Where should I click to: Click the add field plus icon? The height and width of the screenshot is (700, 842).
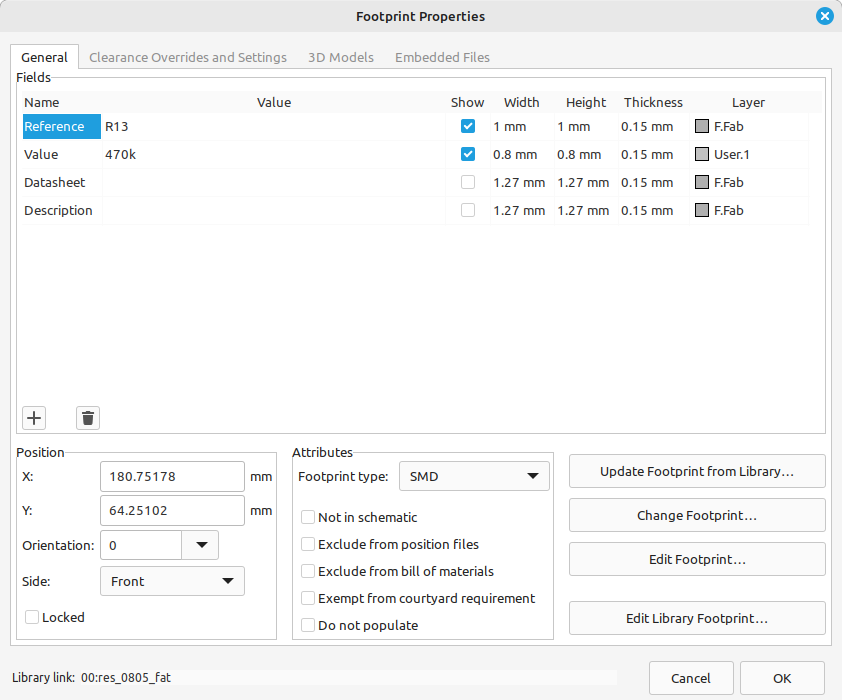pyautogui.click(x=34, y=418)
